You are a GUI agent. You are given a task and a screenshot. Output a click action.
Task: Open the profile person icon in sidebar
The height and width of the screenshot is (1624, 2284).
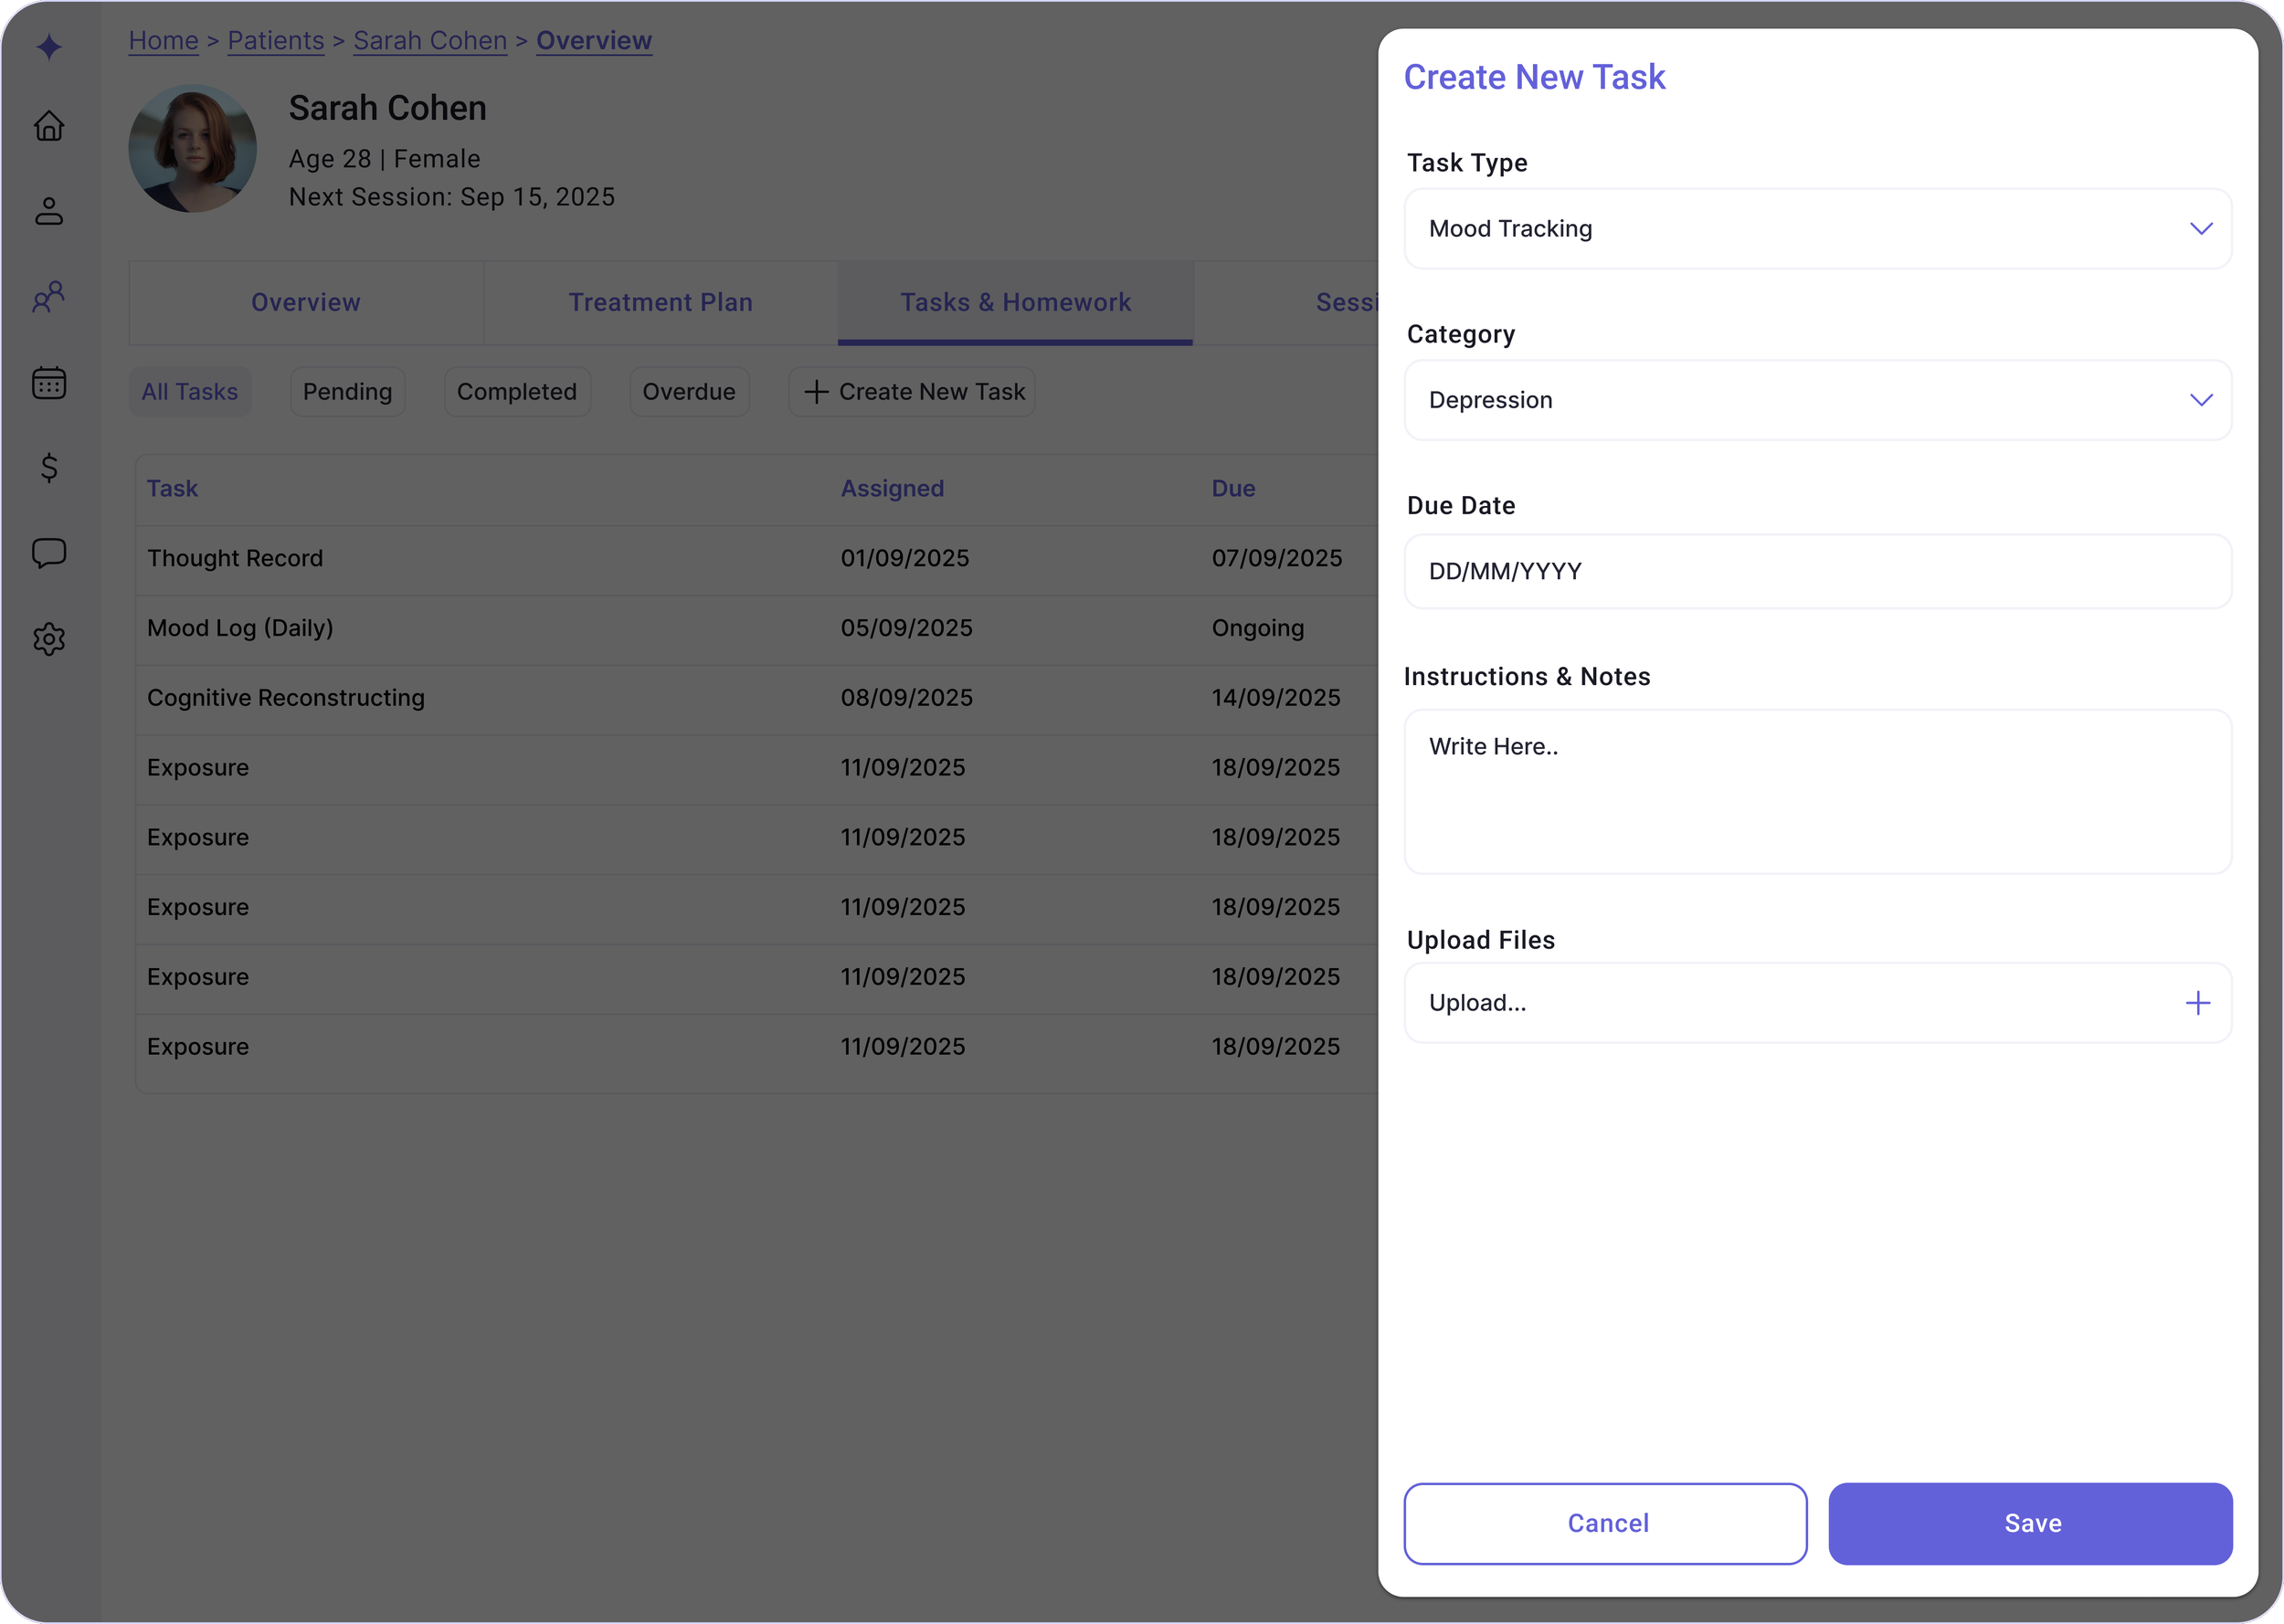[x=49, y=211]
